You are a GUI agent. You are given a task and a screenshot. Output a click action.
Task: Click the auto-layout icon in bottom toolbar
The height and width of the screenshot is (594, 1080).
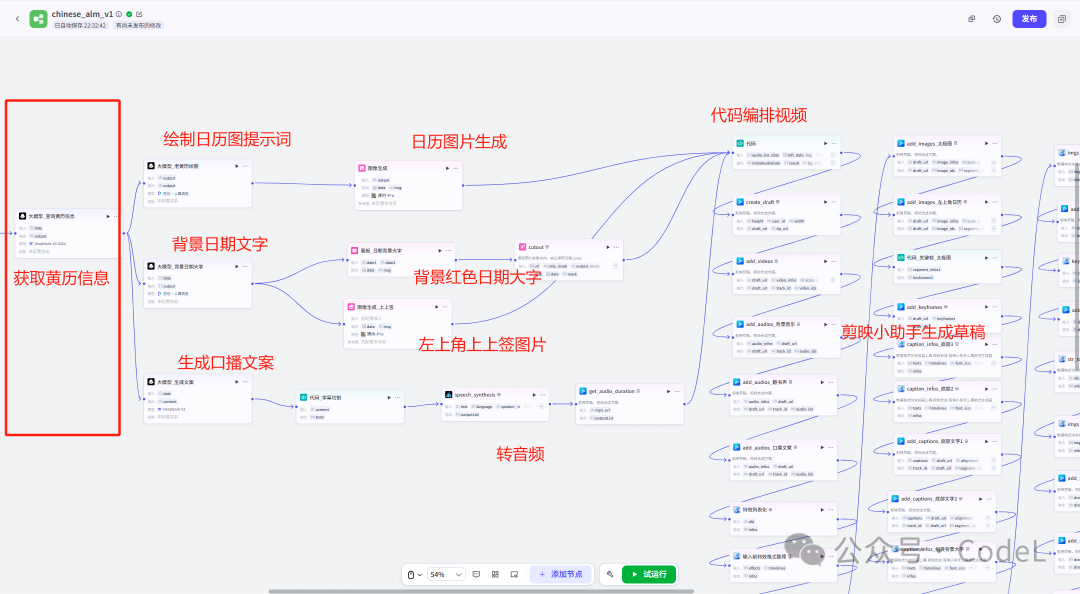[495, 574]
